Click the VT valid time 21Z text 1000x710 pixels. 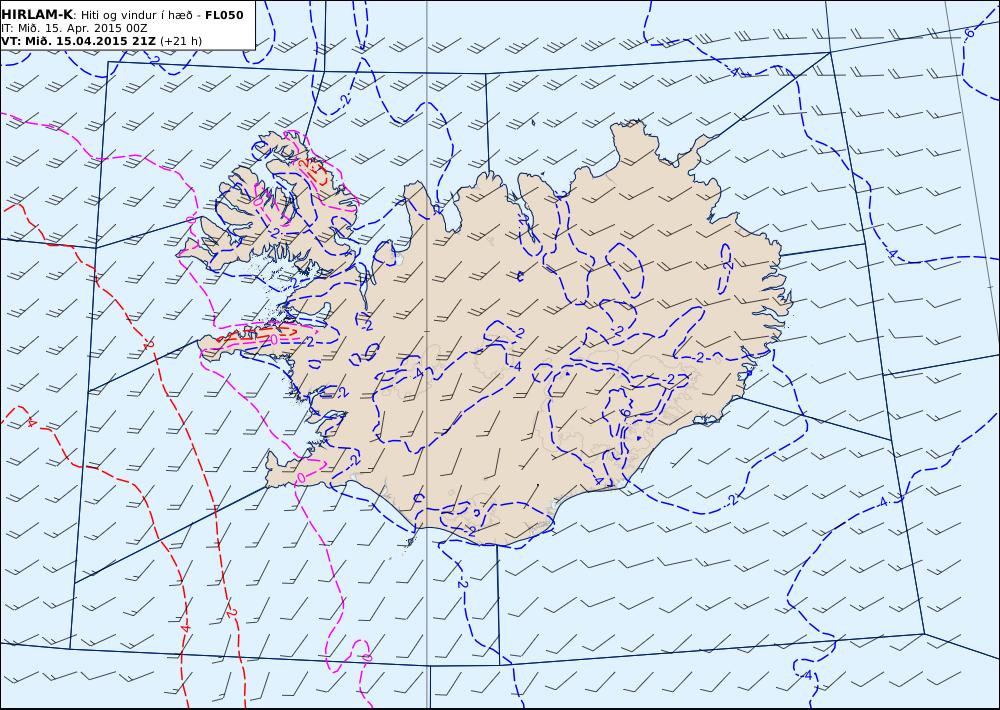click(78, 41)
